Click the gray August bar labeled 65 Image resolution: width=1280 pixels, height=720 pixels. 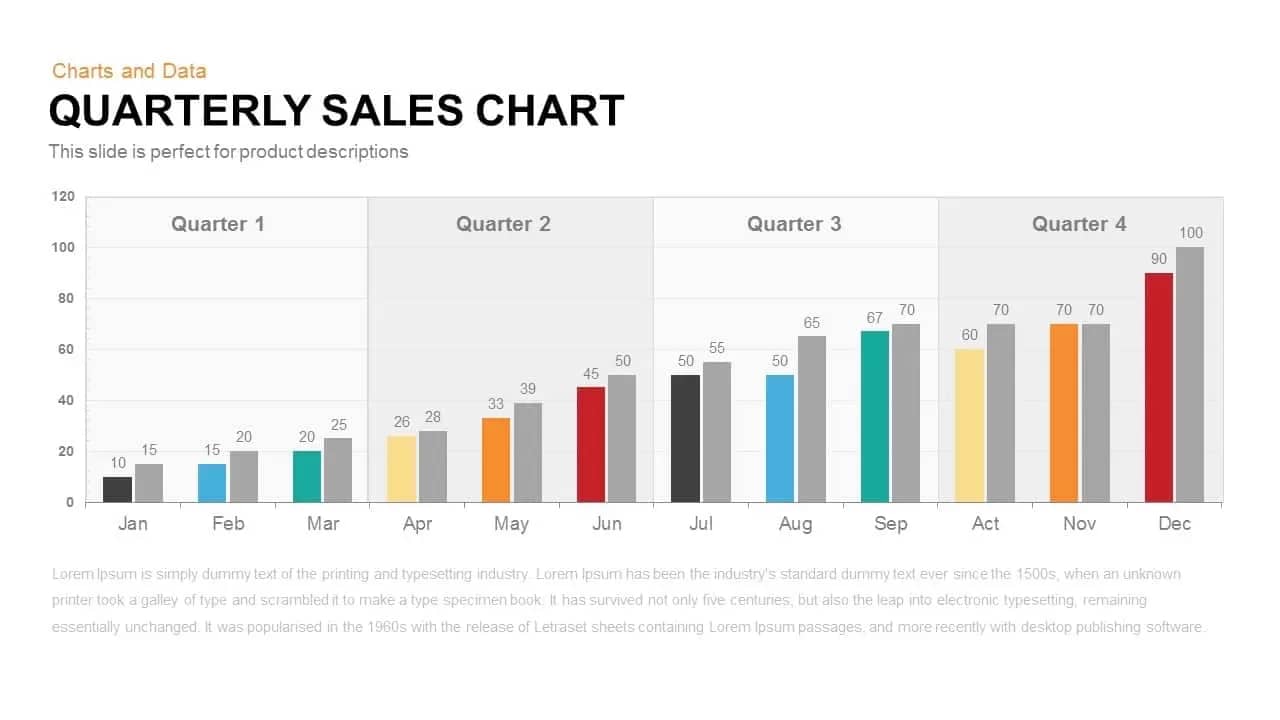click(x=812, y=419)
